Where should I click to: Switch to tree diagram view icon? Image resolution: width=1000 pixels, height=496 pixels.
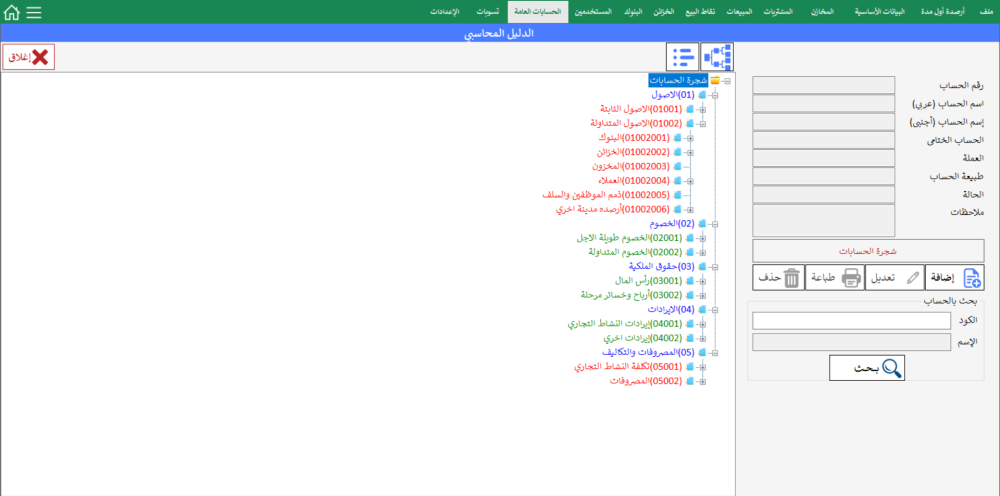(x=717, y=57)
